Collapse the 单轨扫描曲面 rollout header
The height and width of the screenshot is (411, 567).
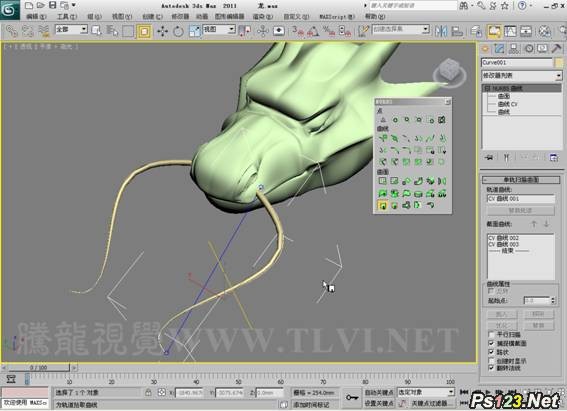[x=521, y=180]
